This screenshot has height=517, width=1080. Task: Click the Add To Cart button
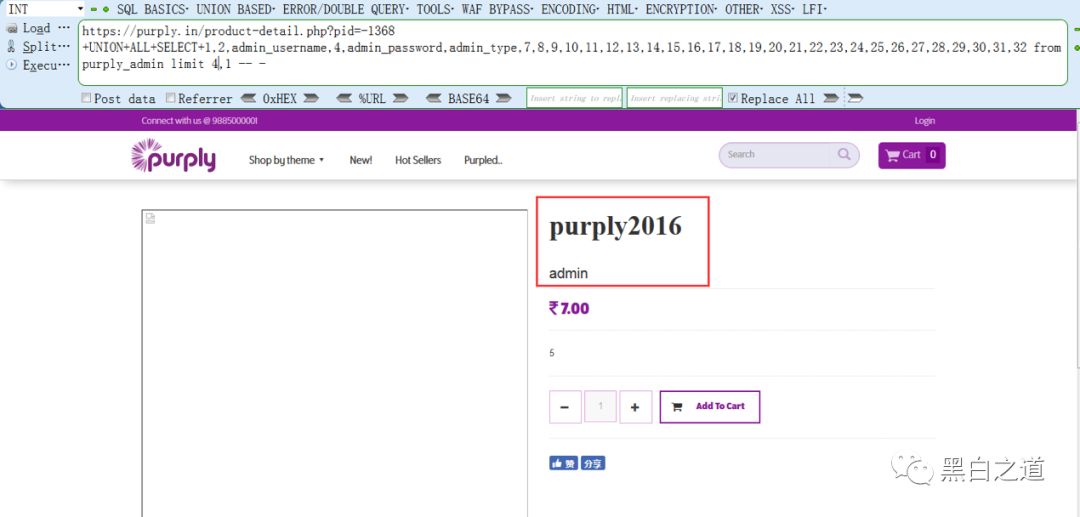pyautogui.click(x=710, y=407)
